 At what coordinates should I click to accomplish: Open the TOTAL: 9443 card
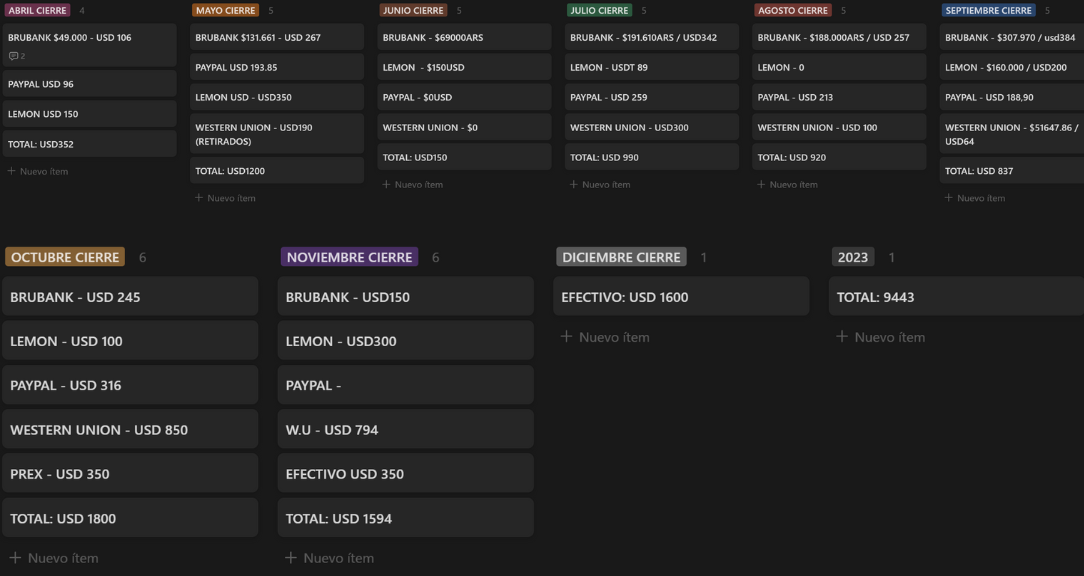(x=958, y=297)
